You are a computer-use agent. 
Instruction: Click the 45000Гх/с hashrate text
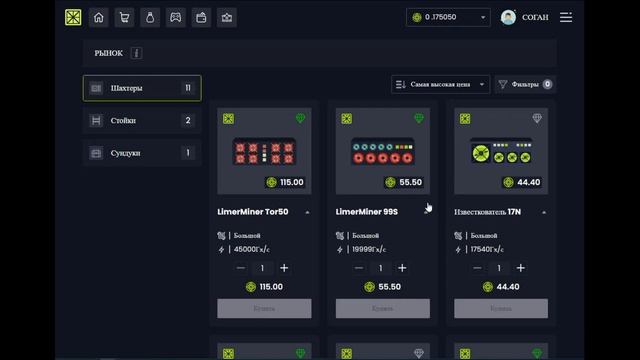coord(251,249)
